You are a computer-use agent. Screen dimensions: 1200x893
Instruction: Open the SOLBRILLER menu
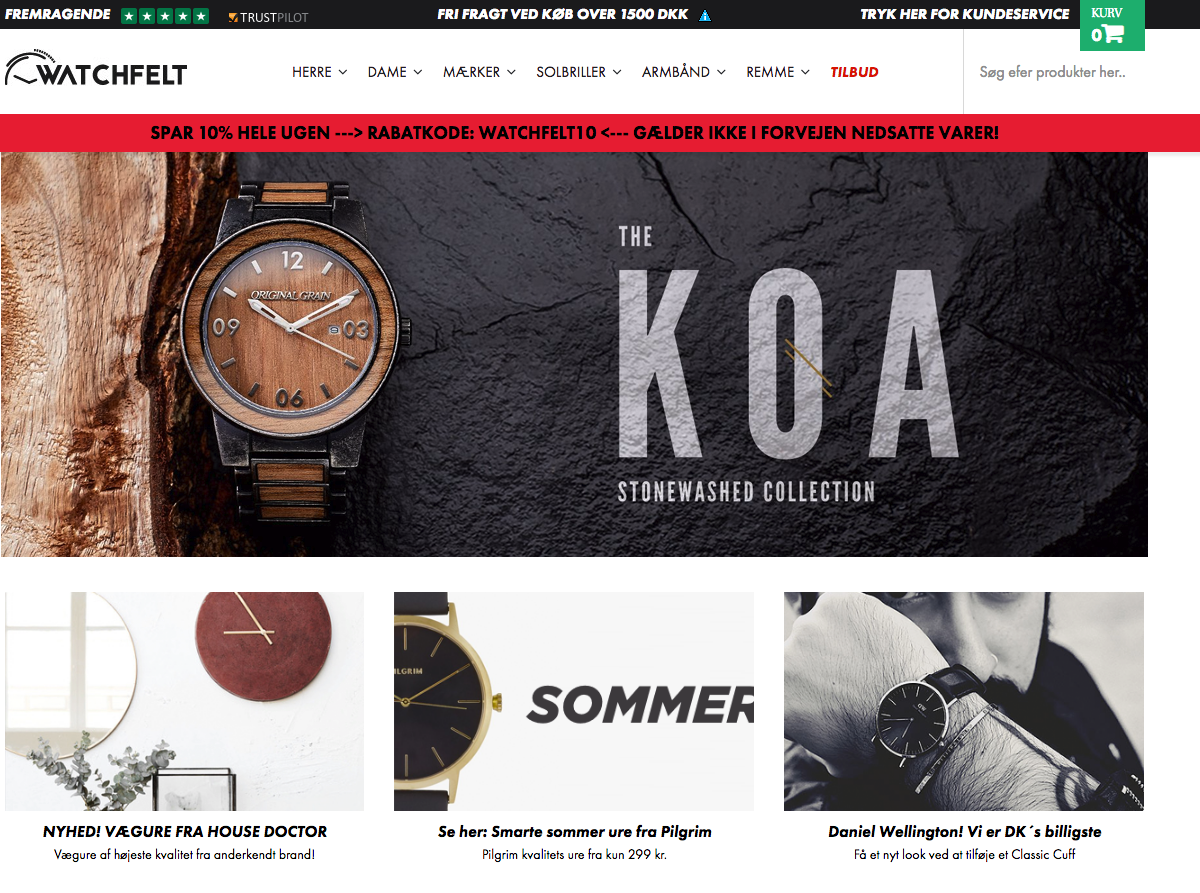pos(579,72)
